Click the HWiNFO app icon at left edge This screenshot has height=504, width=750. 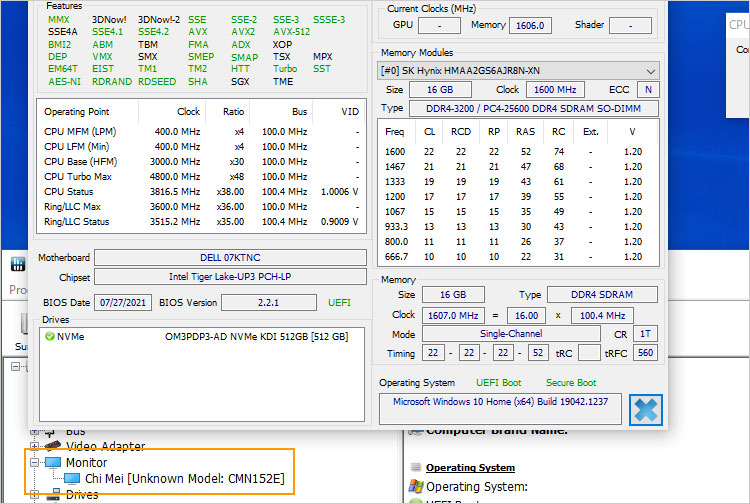pyautogui.click(x=18, y=265)
